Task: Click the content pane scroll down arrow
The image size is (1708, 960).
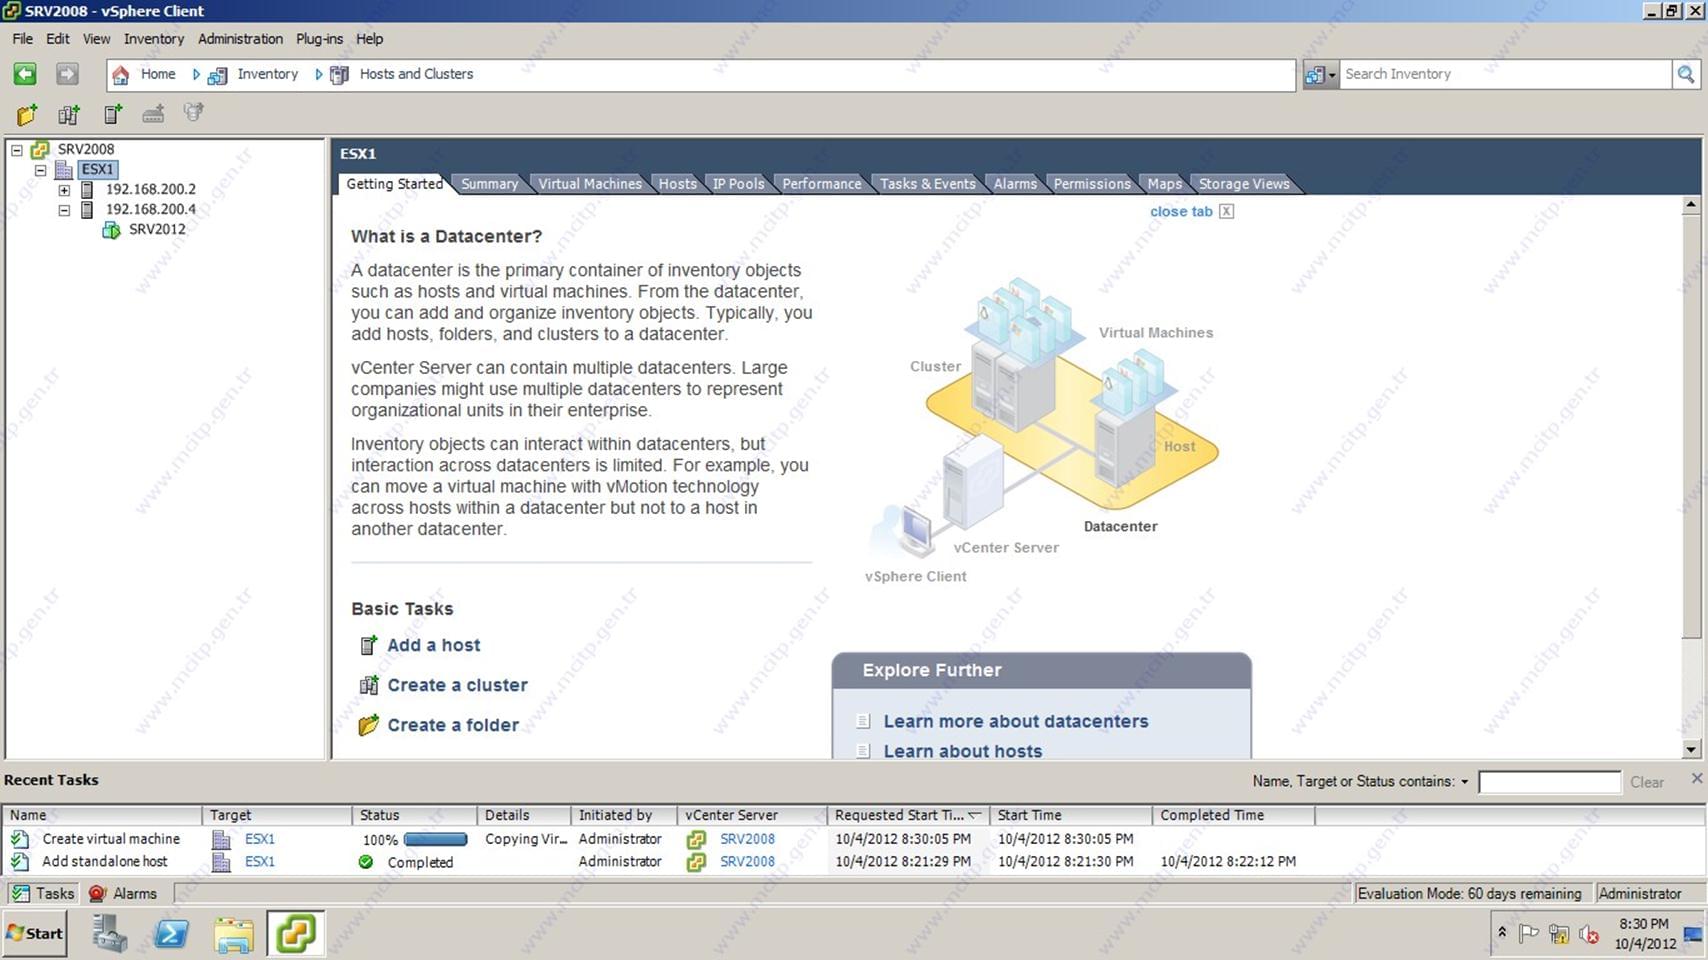Action: point(1691,749)
